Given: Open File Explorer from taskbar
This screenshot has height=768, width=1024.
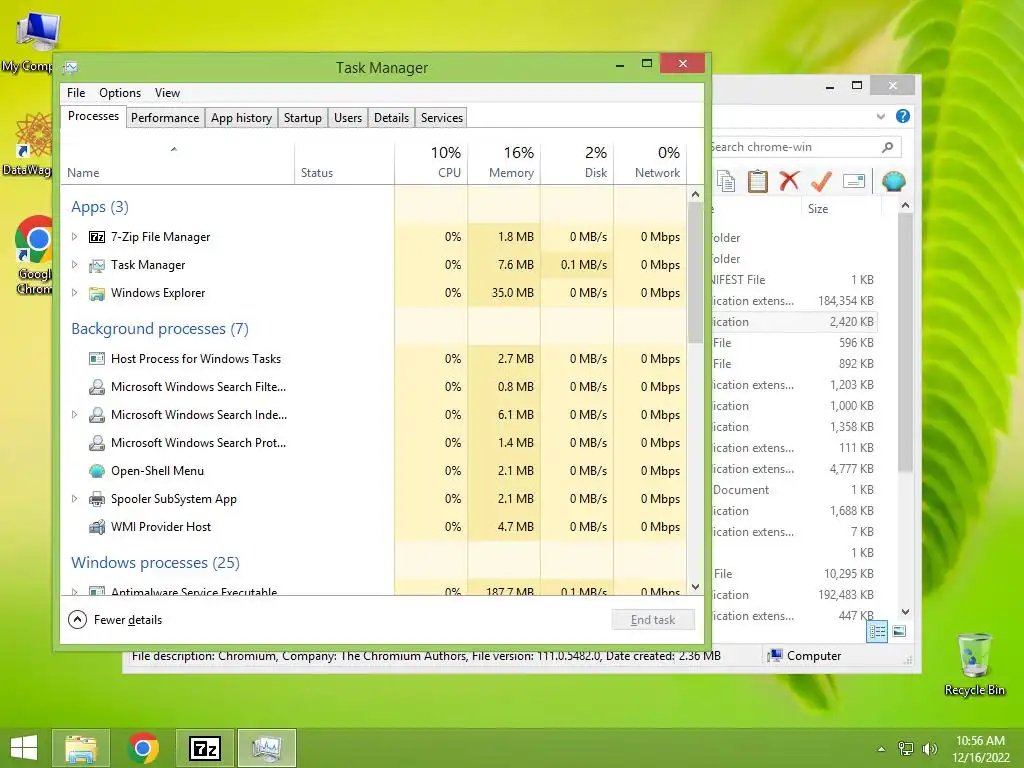Looking at the screenshot, I should [x=81, y=748].
